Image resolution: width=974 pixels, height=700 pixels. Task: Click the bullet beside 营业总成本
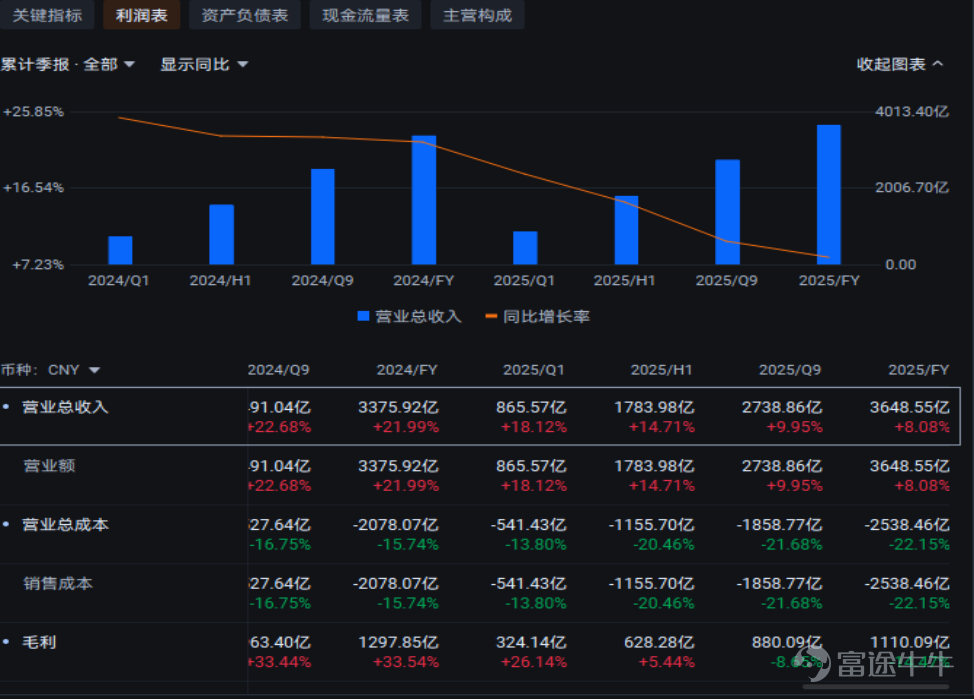[x=6, y=524]
